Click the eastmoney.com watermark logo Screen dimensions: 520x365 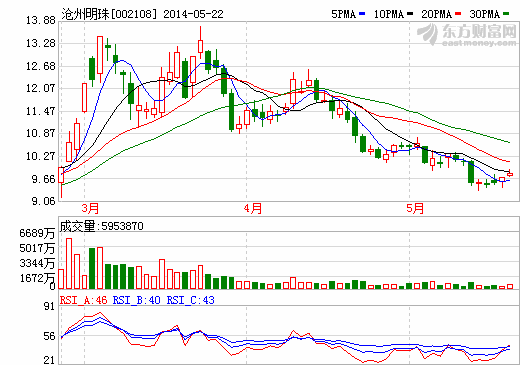pos(467,35)
